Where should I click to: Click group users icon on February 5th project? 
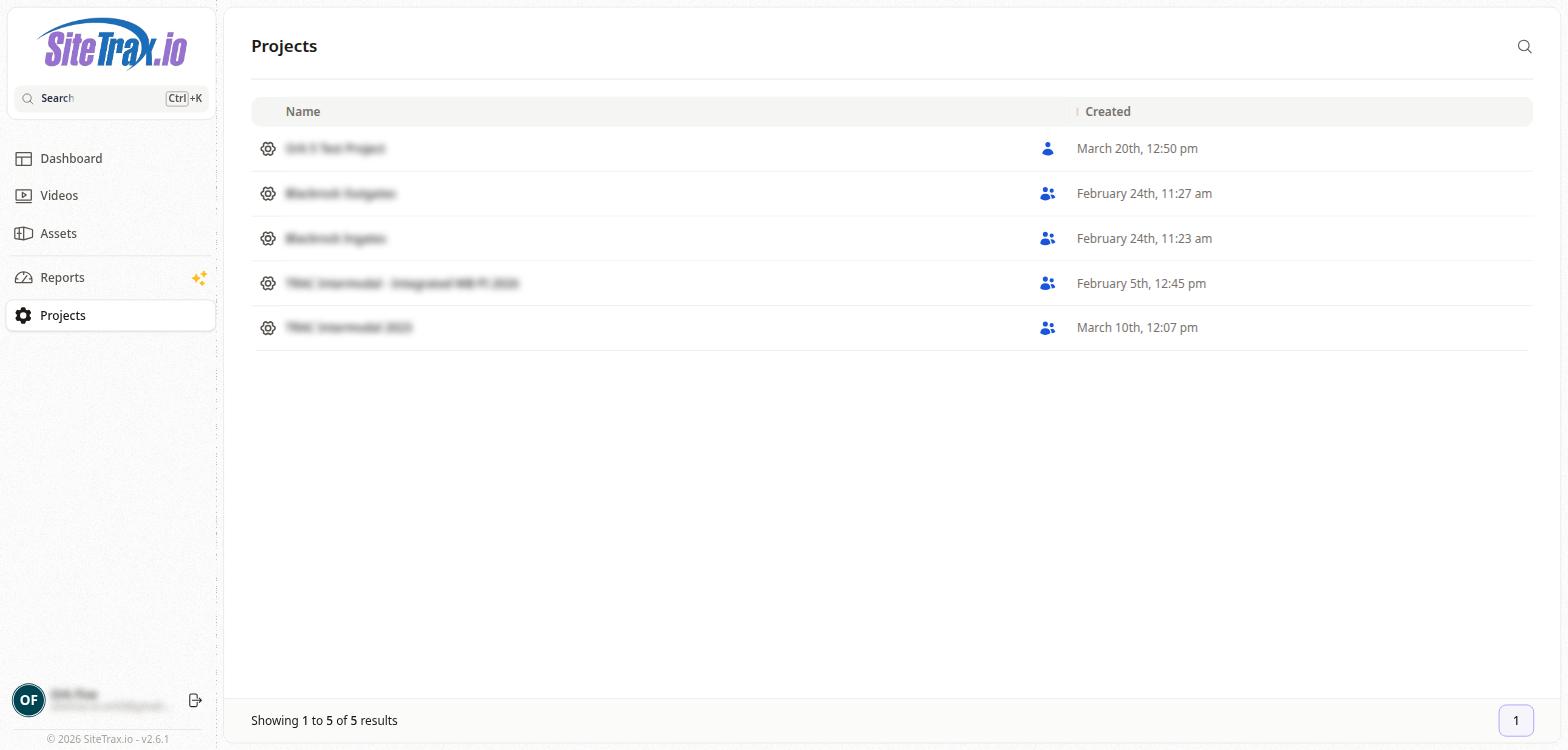pyautogui.click(x=1047, y=284)
